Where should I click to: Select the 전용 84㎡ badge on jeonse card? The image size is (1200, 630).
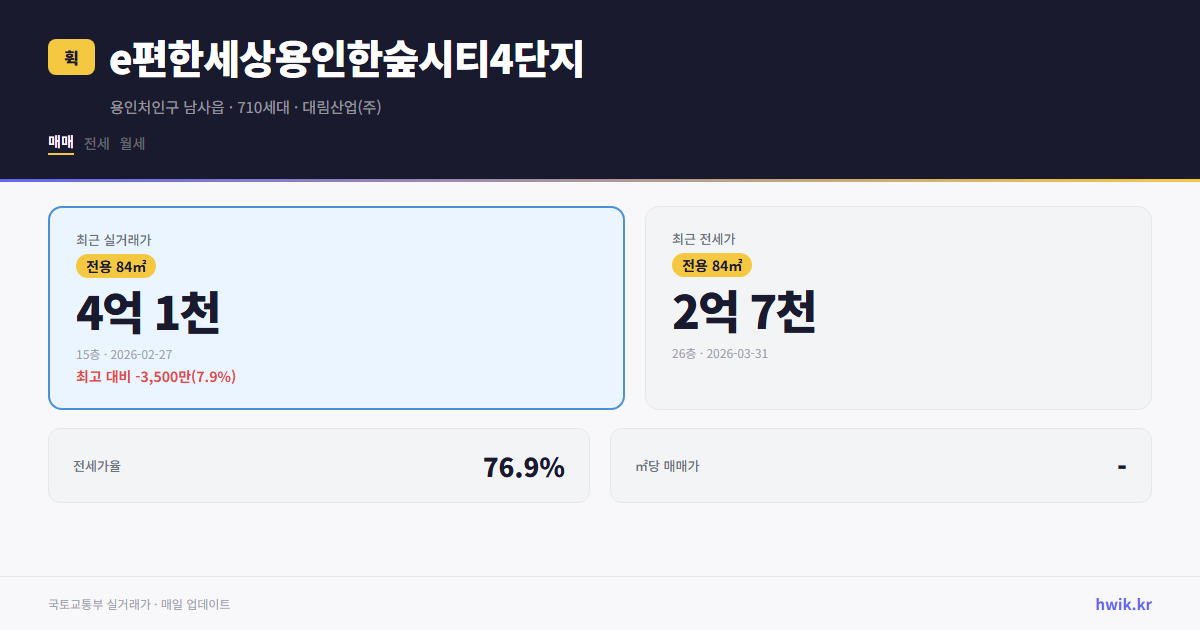tap(711, 266)
